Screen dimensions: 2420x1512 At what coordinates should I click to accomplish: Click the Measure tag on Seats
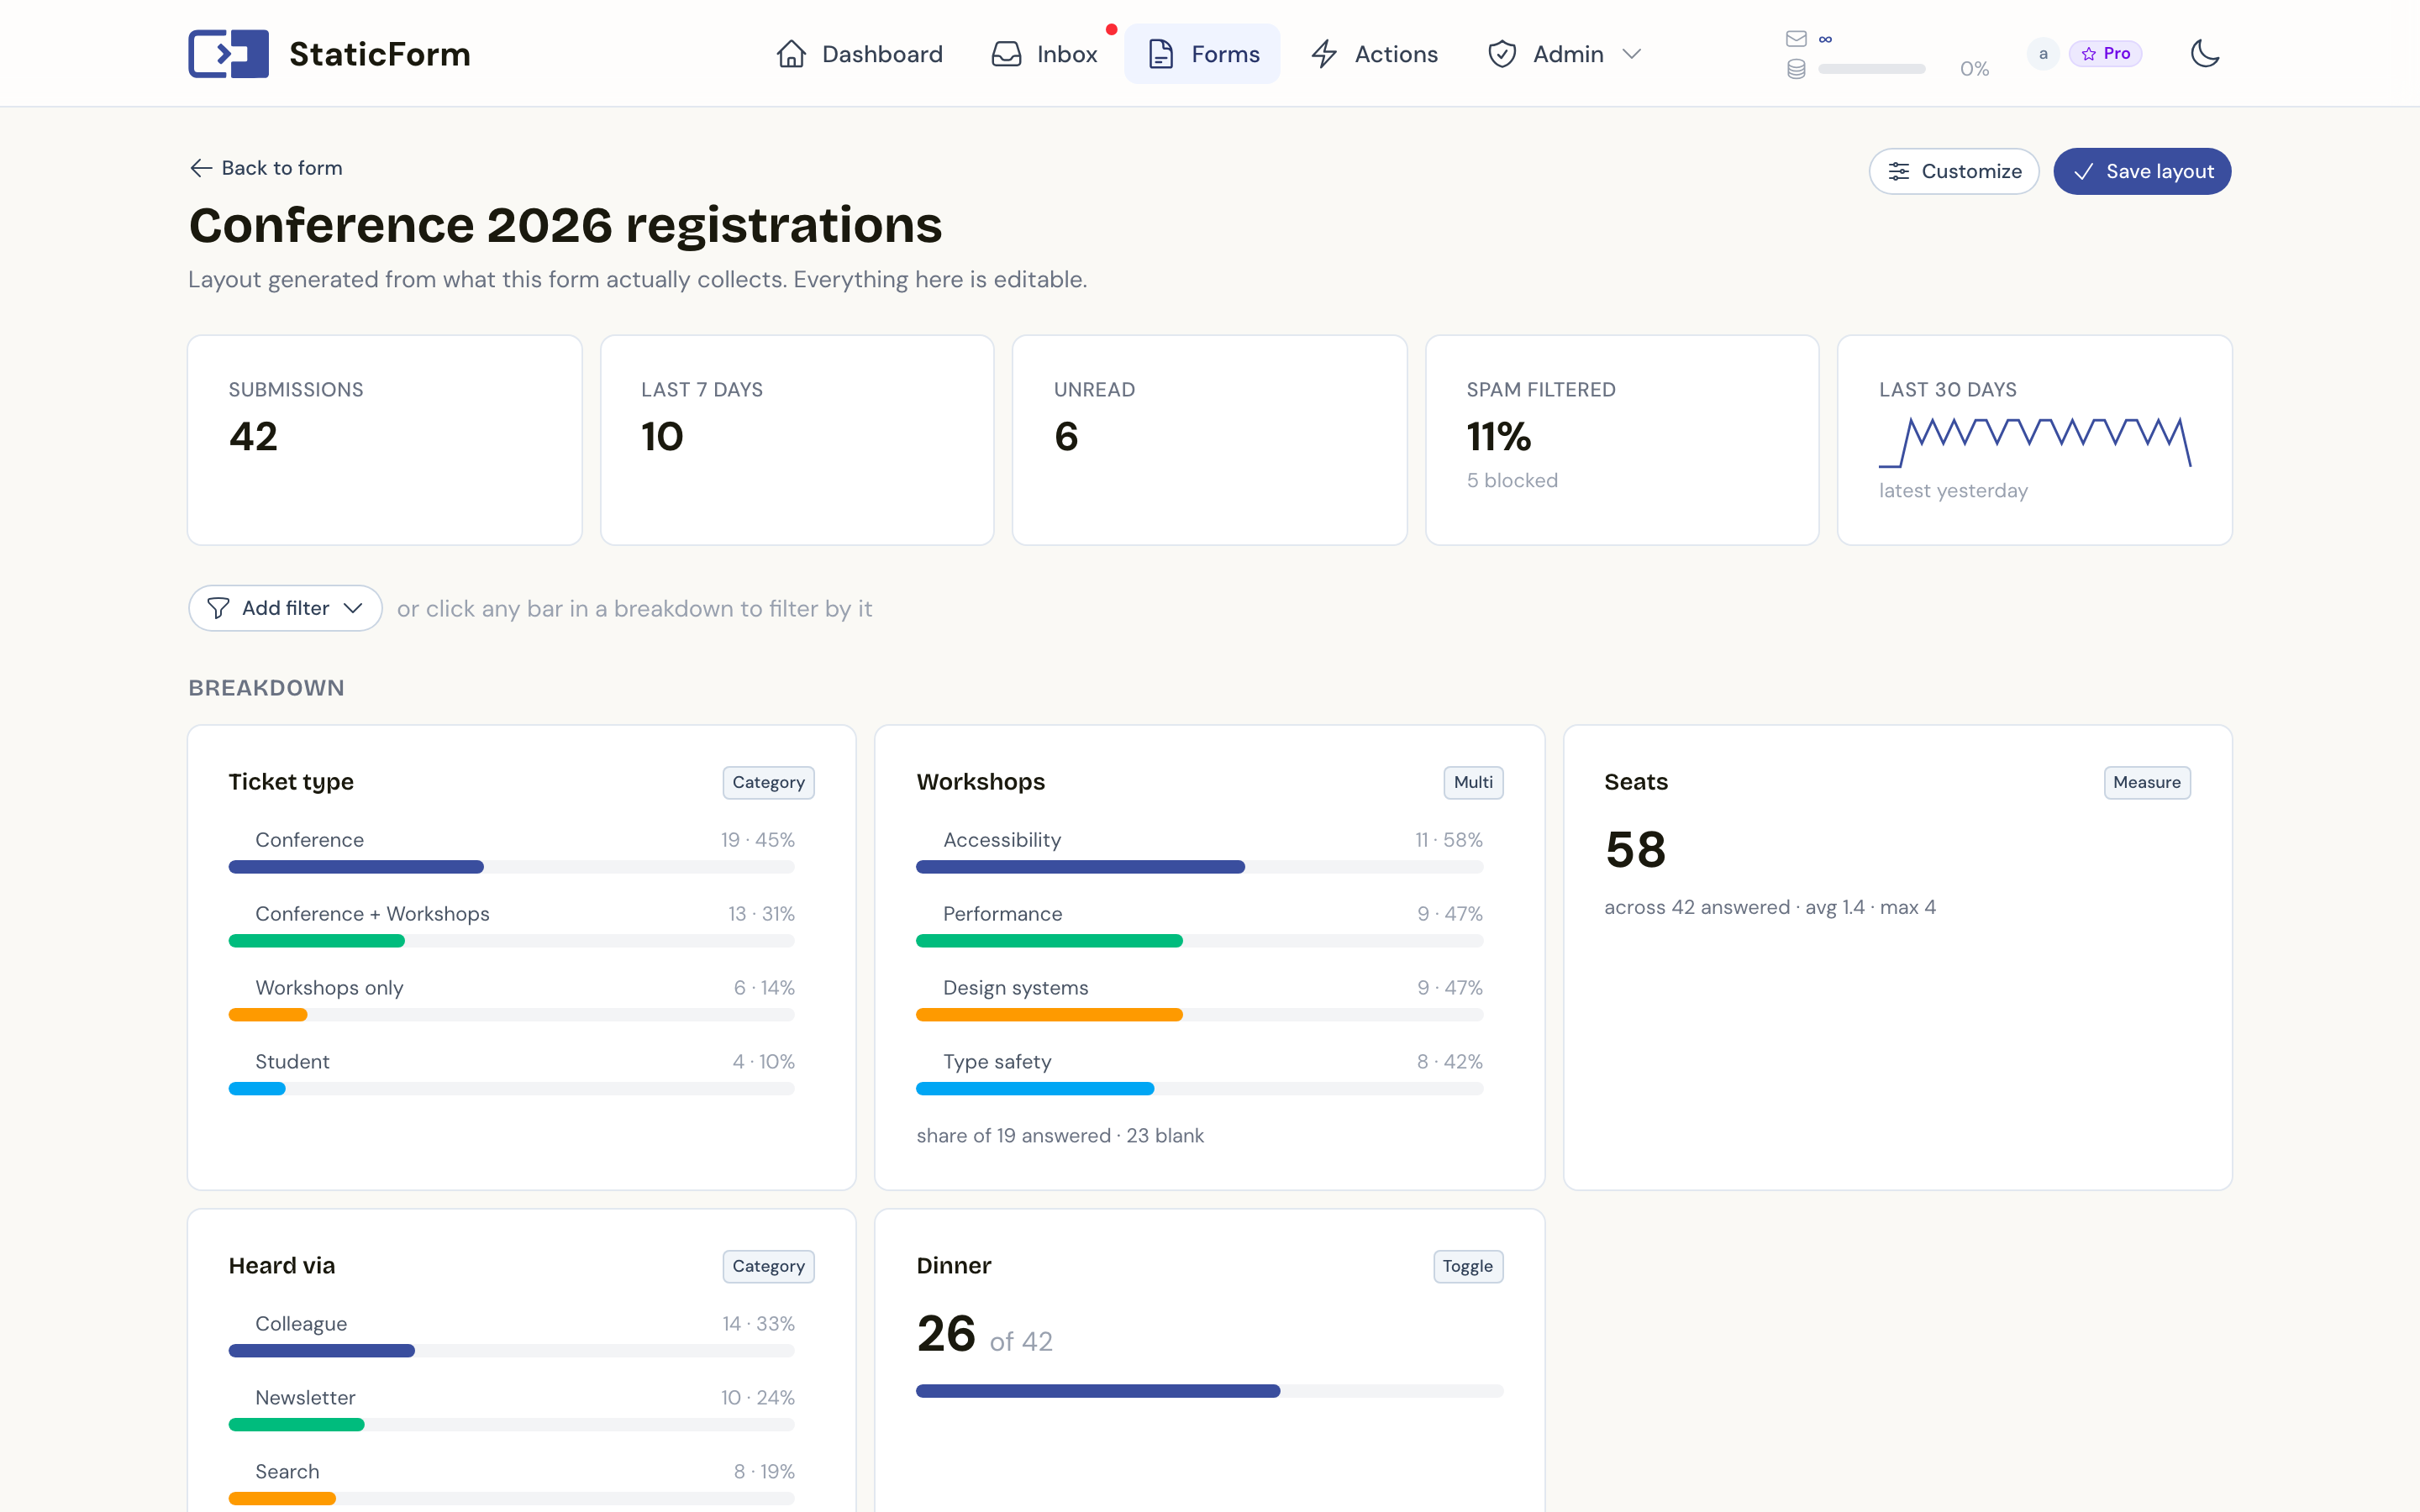tap(2147, 782)
